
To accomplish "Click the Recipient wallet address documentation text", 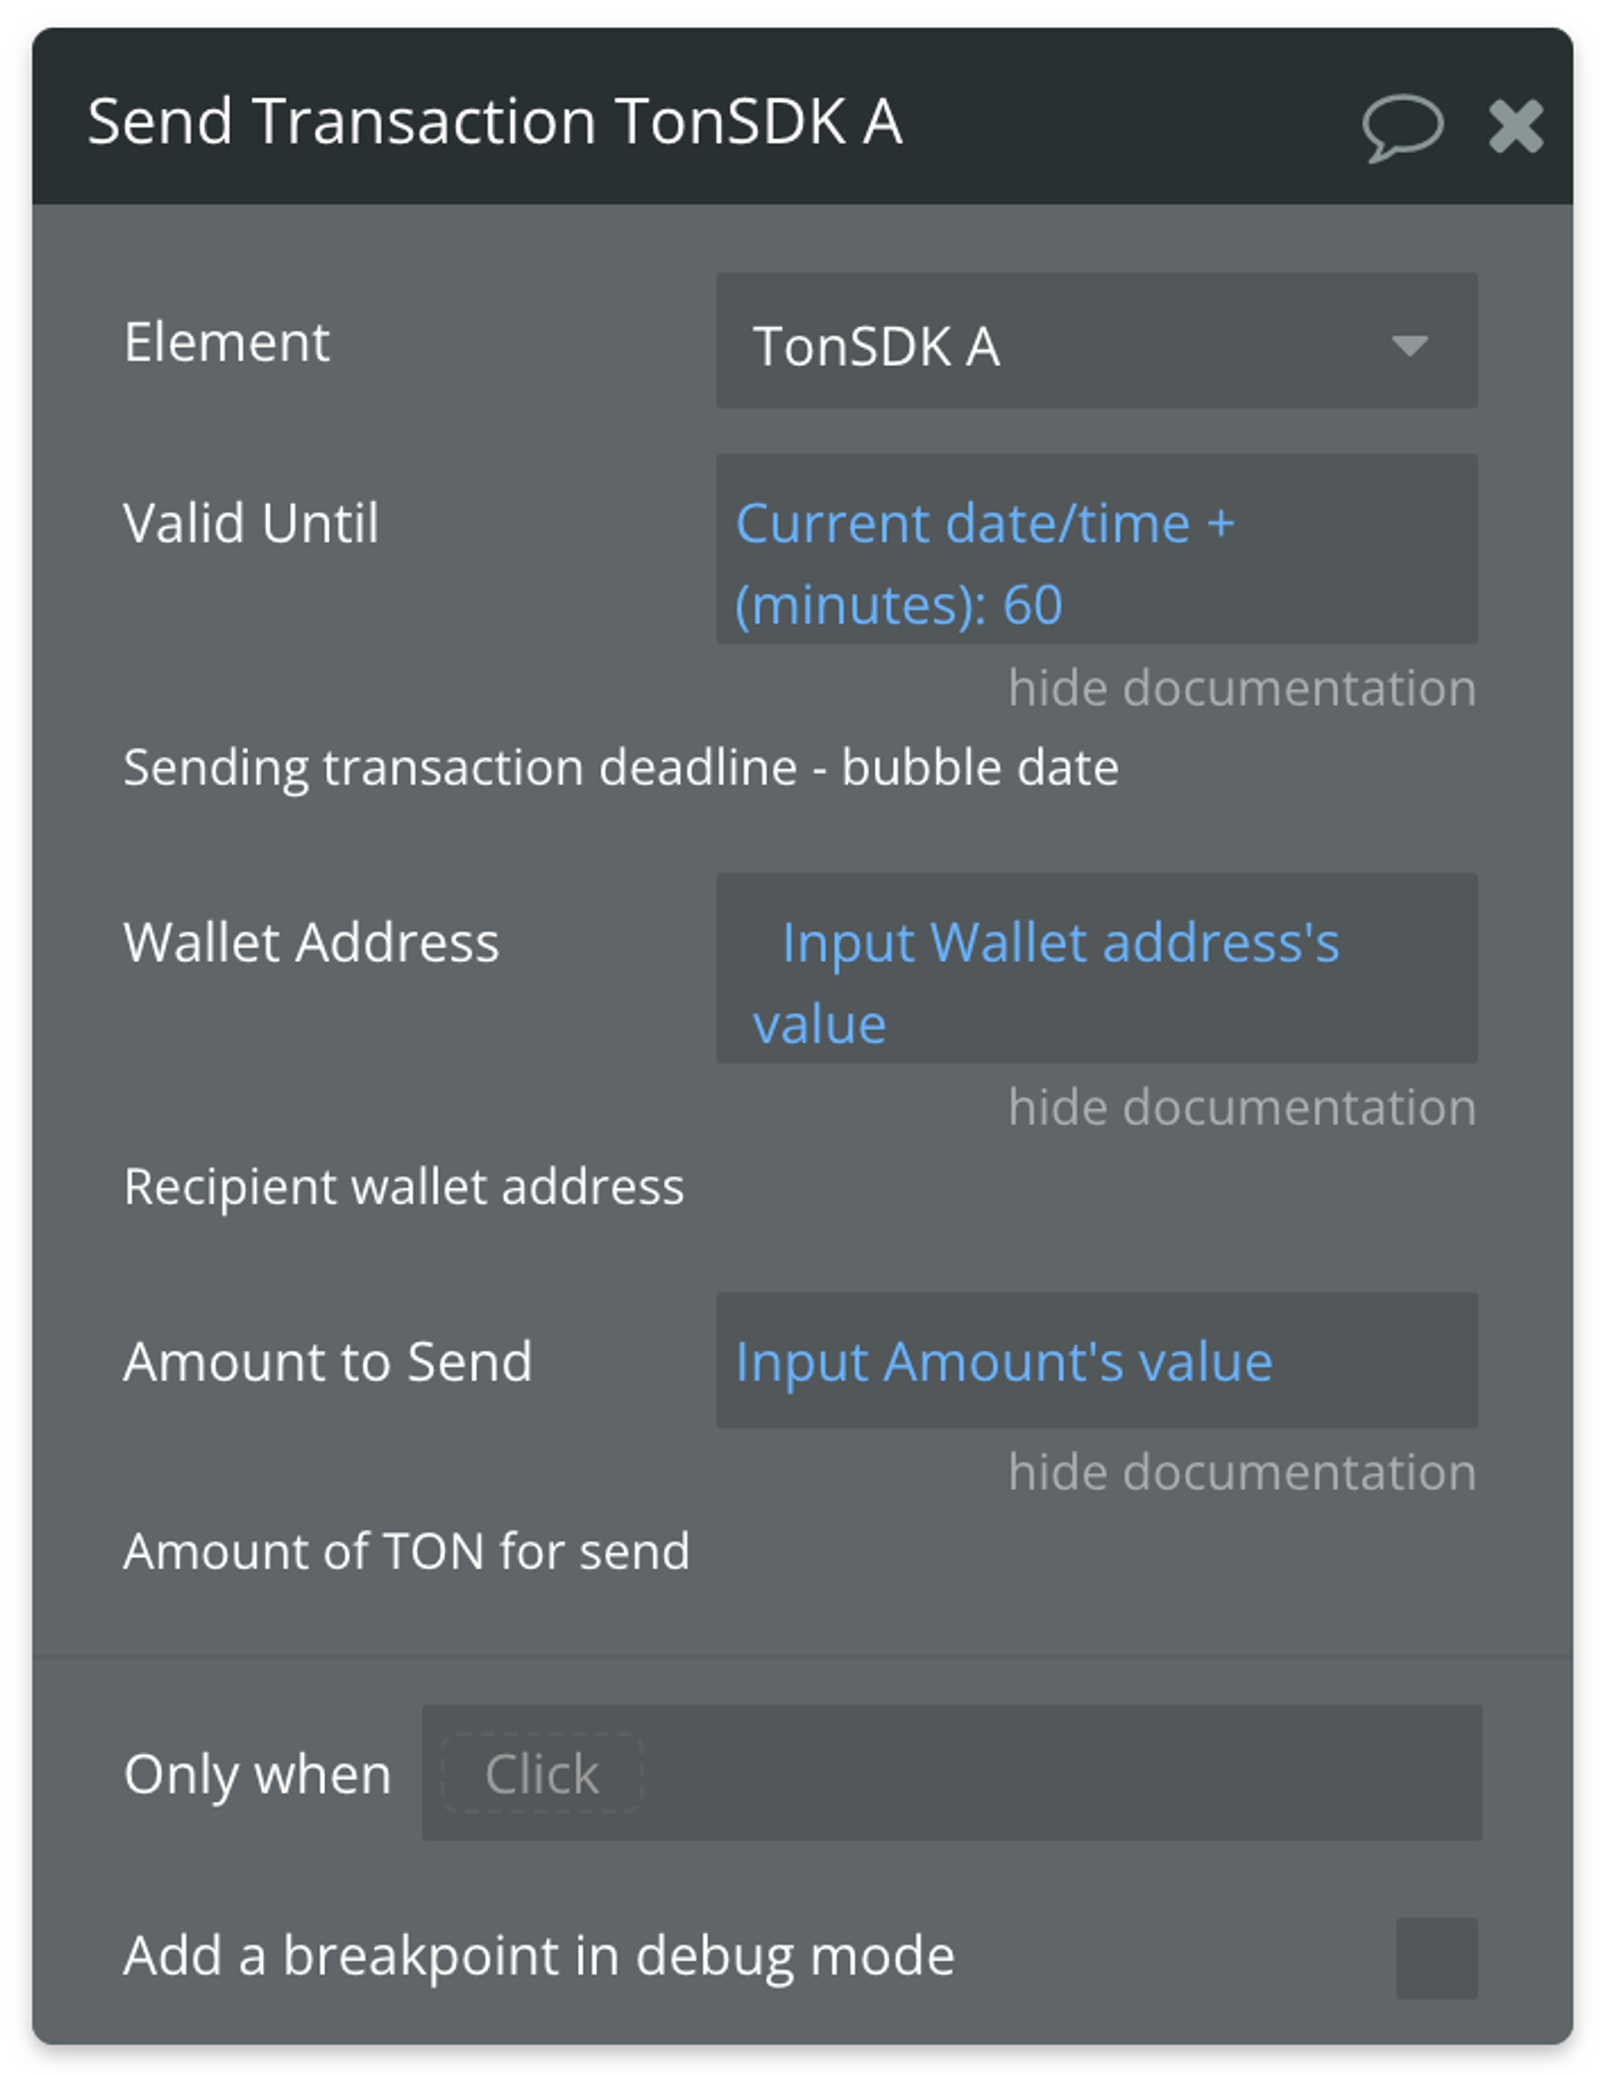I will (404, 1186).
